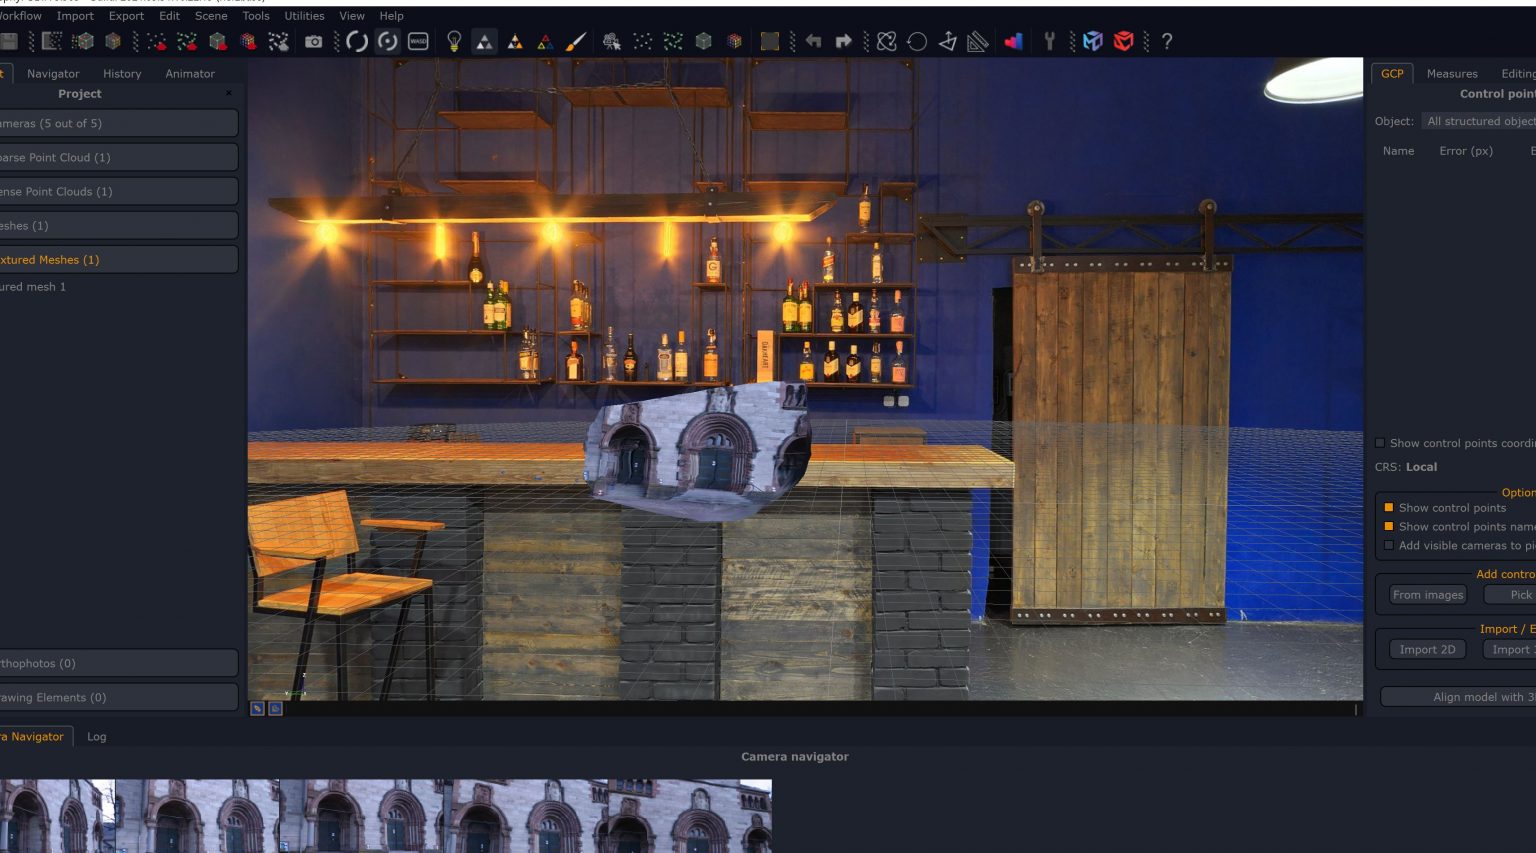Toggle scene lighting with the lightbulb icon

[454, 41]
